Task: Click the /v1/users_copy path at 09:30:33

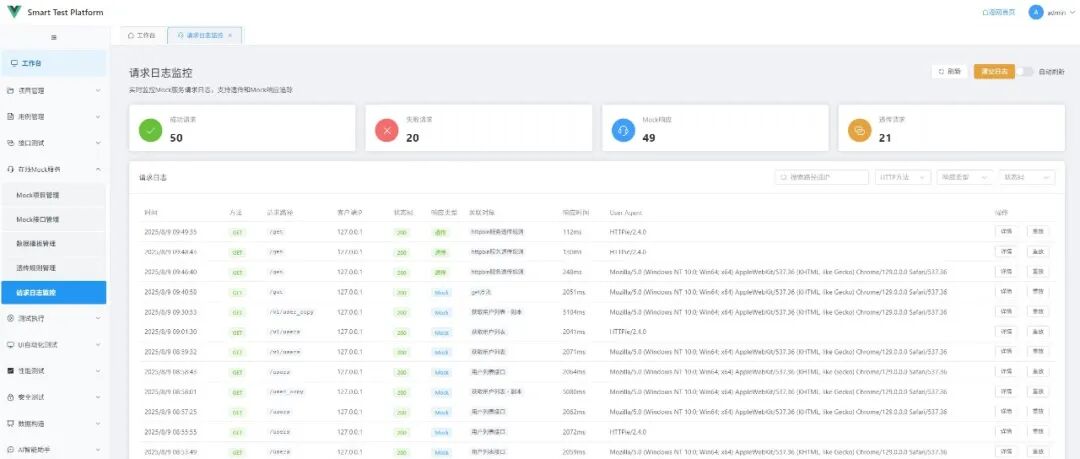Action: pyautogui.click(x=292, y=312)
